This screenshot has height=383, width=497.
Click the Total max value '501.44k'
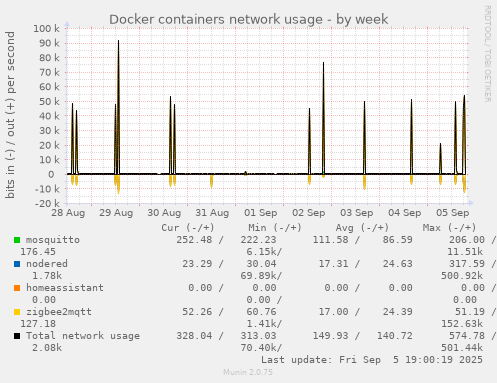click(x=462, y=348)
